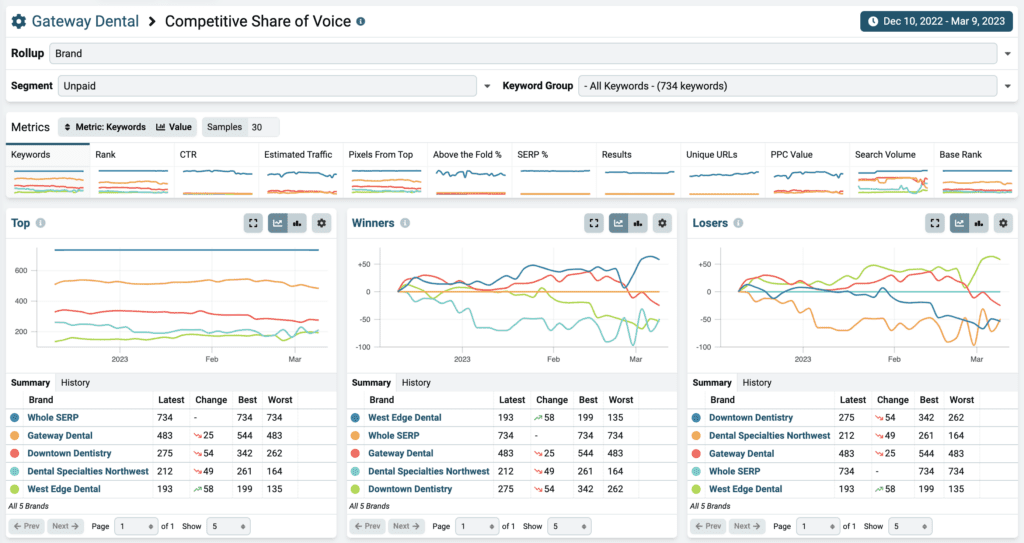Viewport: 1024px width, 543px height.
Task: Select the Pixels From Top metric tab
Action: click(385, 170)
